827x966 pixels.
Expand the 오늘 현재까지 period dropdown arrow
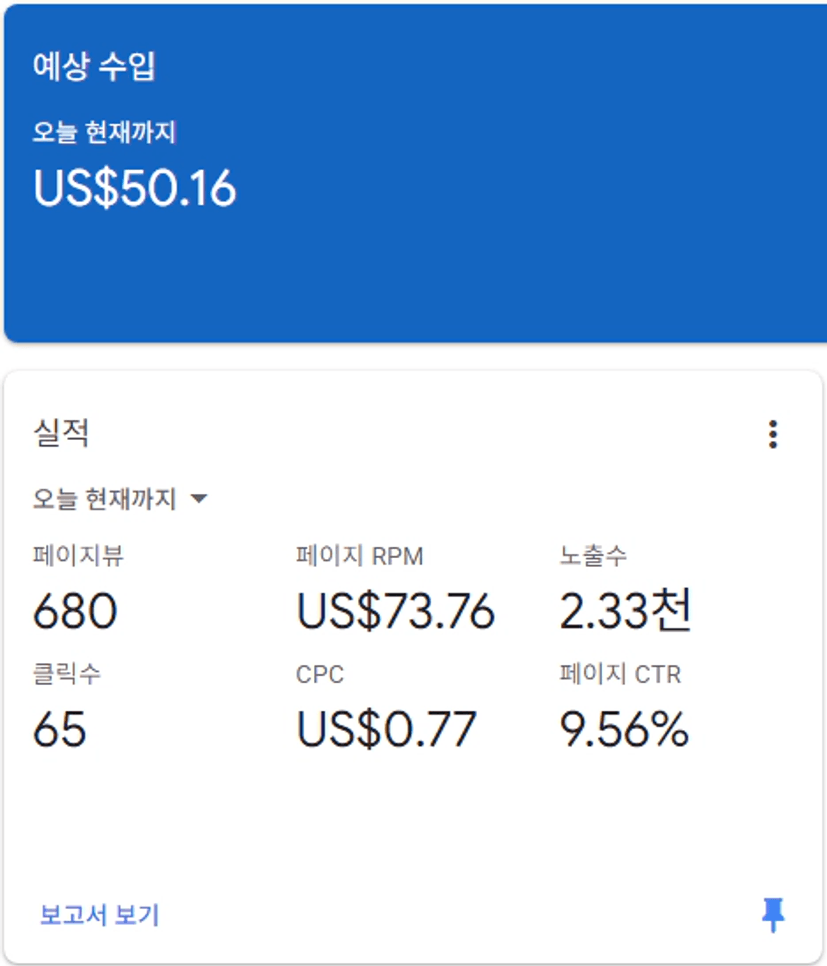pos(198,498)
